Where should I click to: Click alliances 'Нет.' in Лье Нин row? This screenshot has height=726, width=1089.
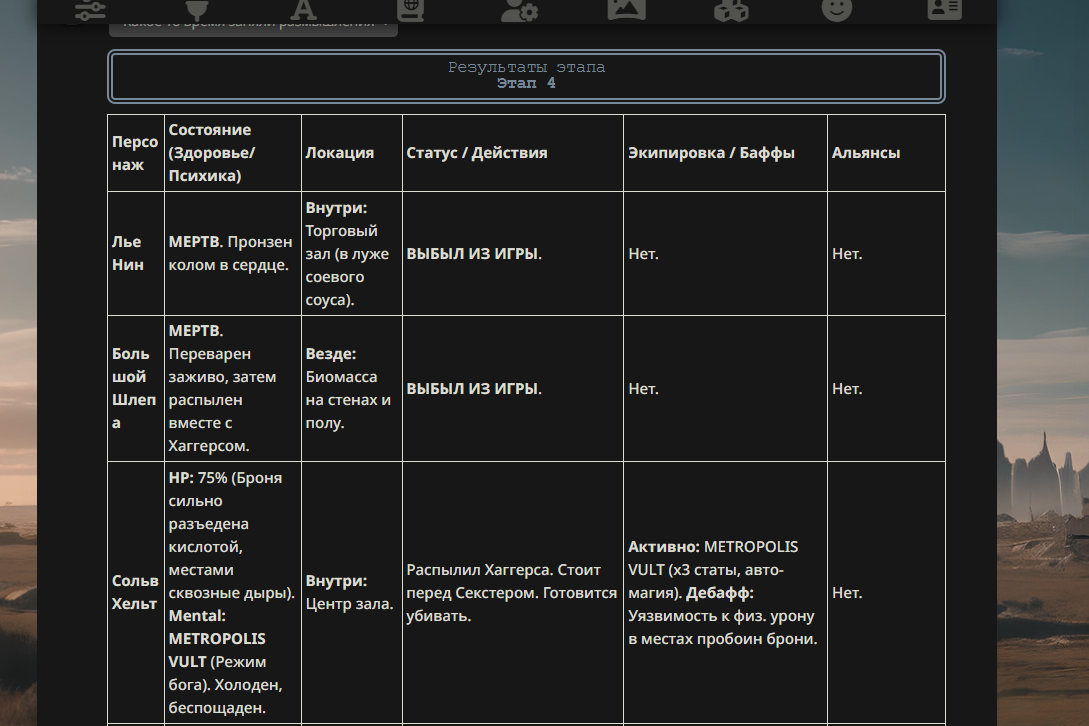point(886,254)
